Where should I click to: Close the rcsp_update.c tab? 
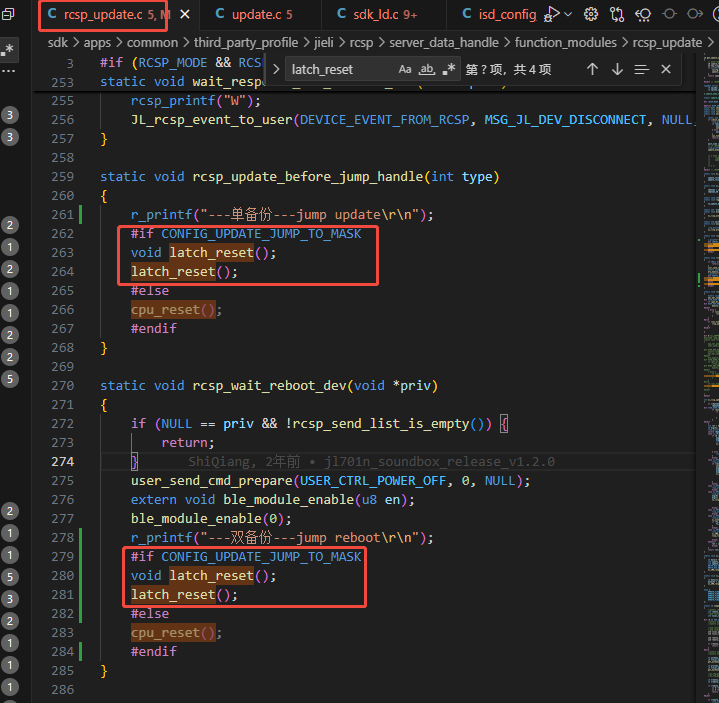(x=185, y=14)
